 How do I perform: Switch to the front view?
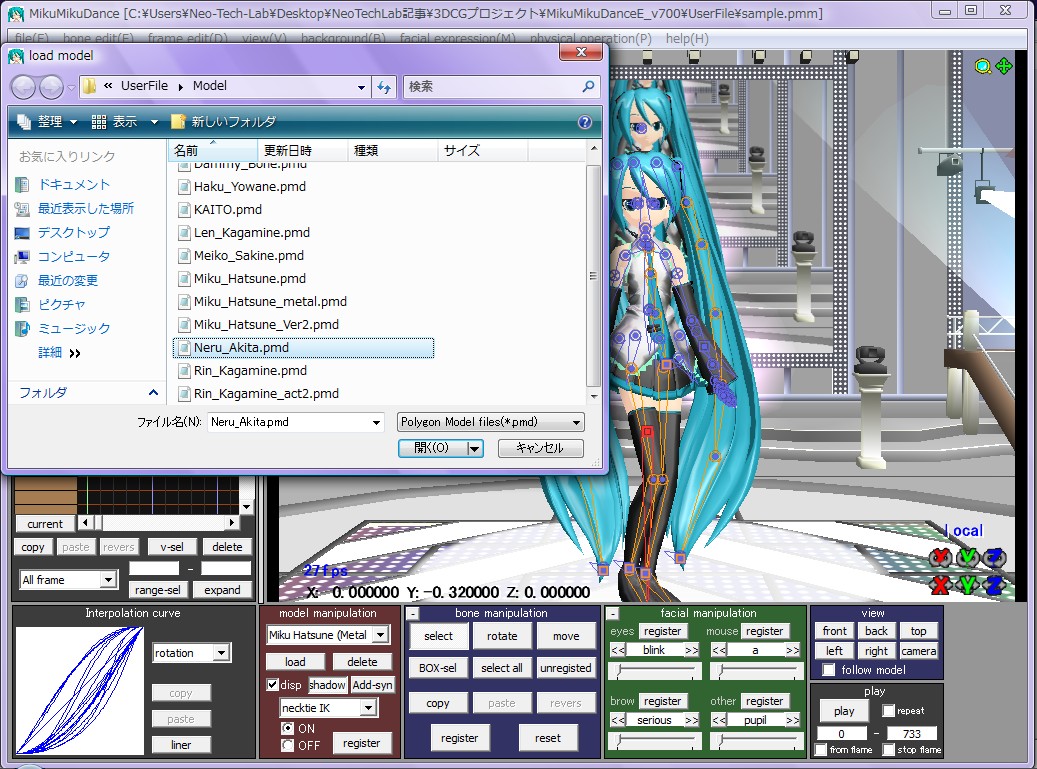pos(835,631)
